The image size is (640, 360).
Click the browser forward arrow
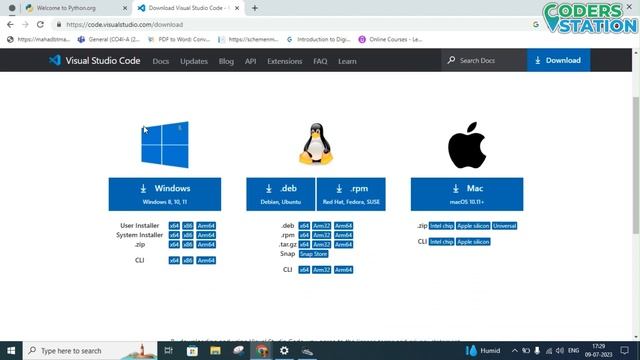pyautogui.click(x=25, y=24)
